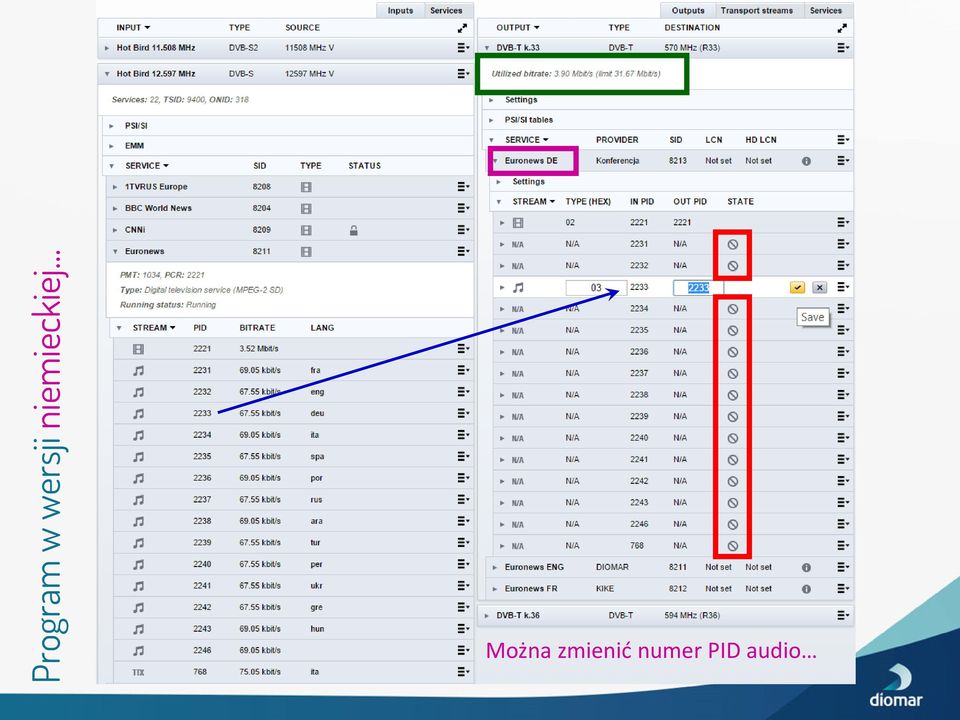Collapse the Euronews input service
The width and height of the screenshot is (960, 720).
[115, 252]
